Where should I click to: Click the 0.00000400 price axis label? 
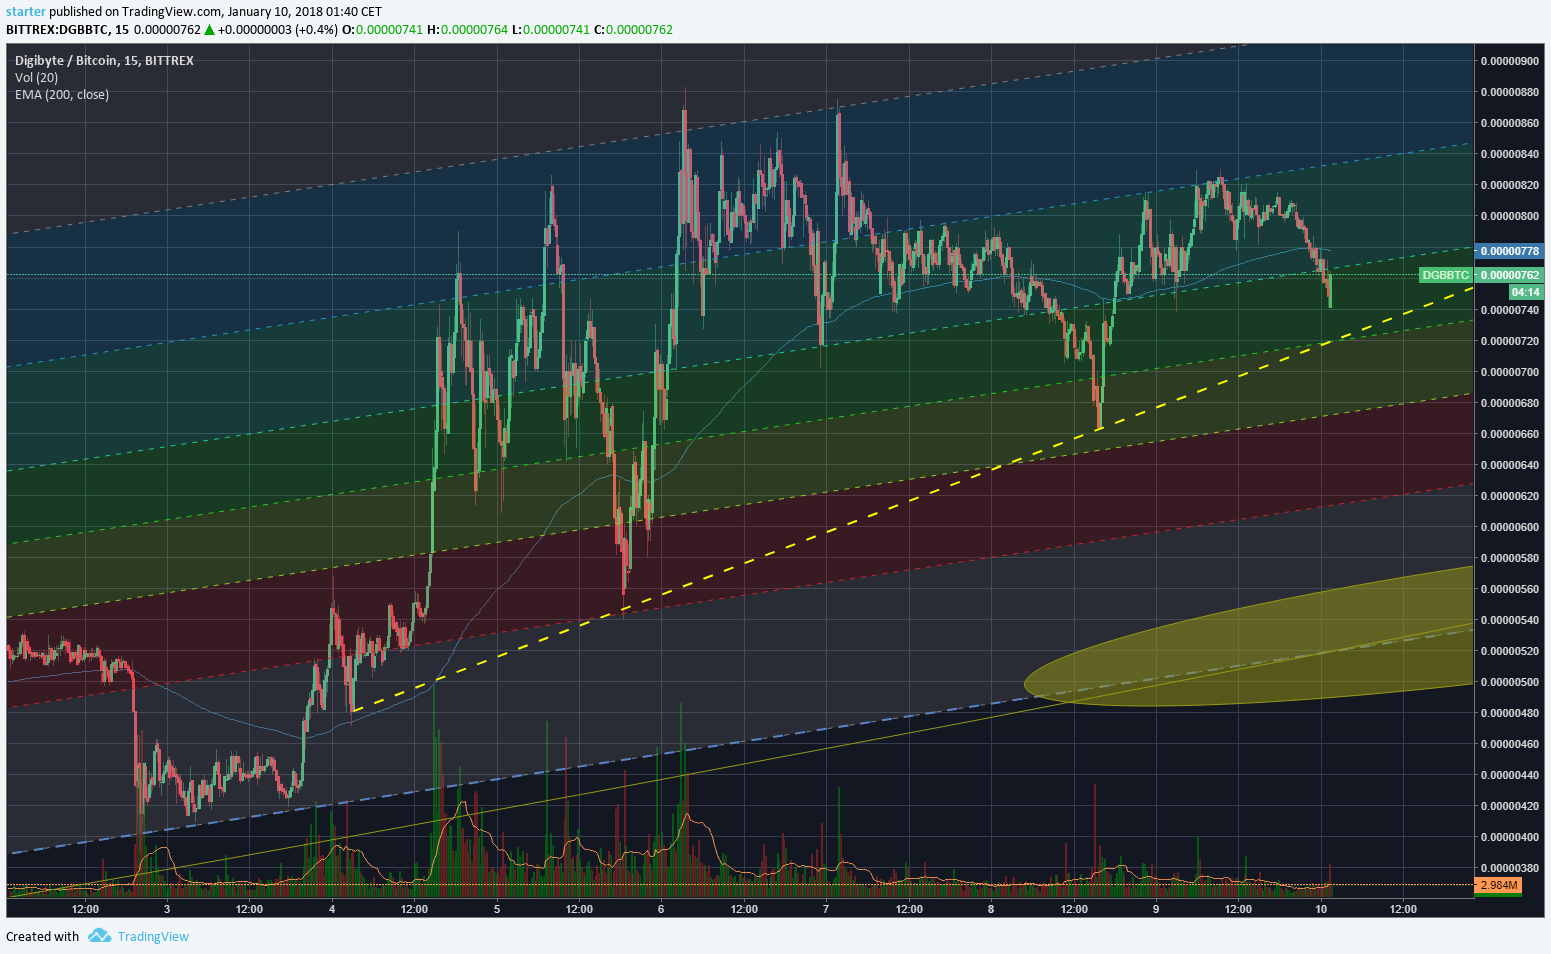1510,837
